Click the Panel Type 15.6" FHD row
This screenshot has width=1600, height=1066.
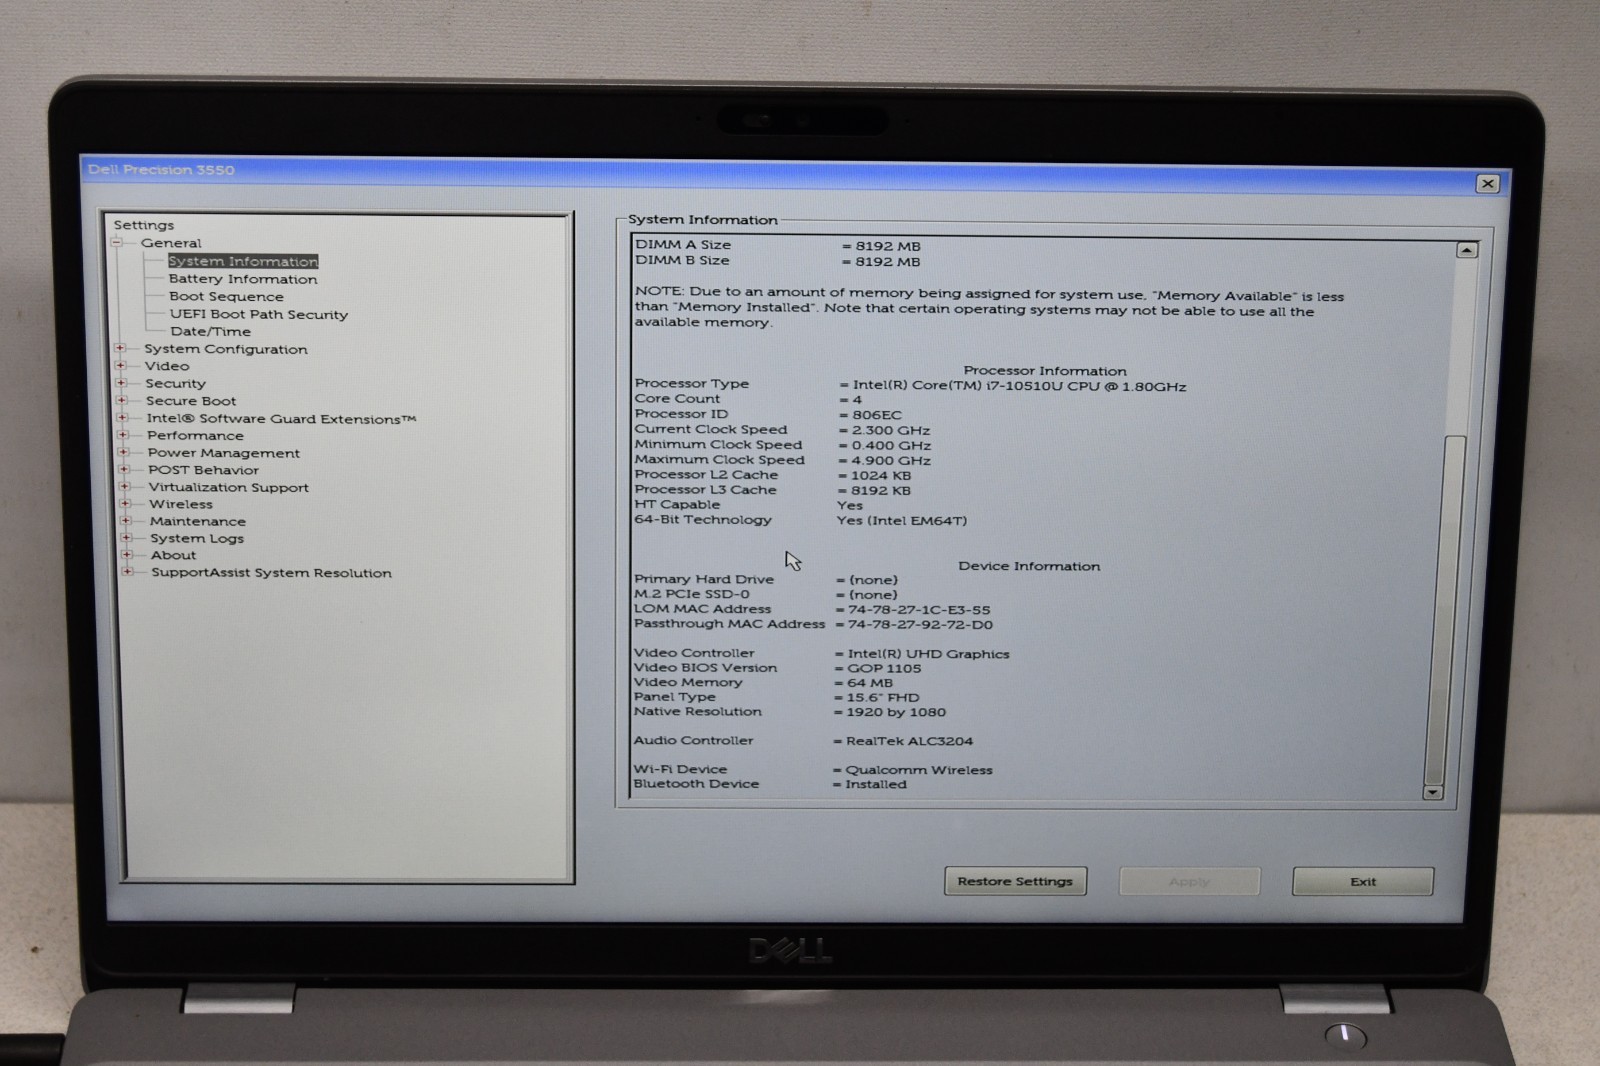coord(776,697)
